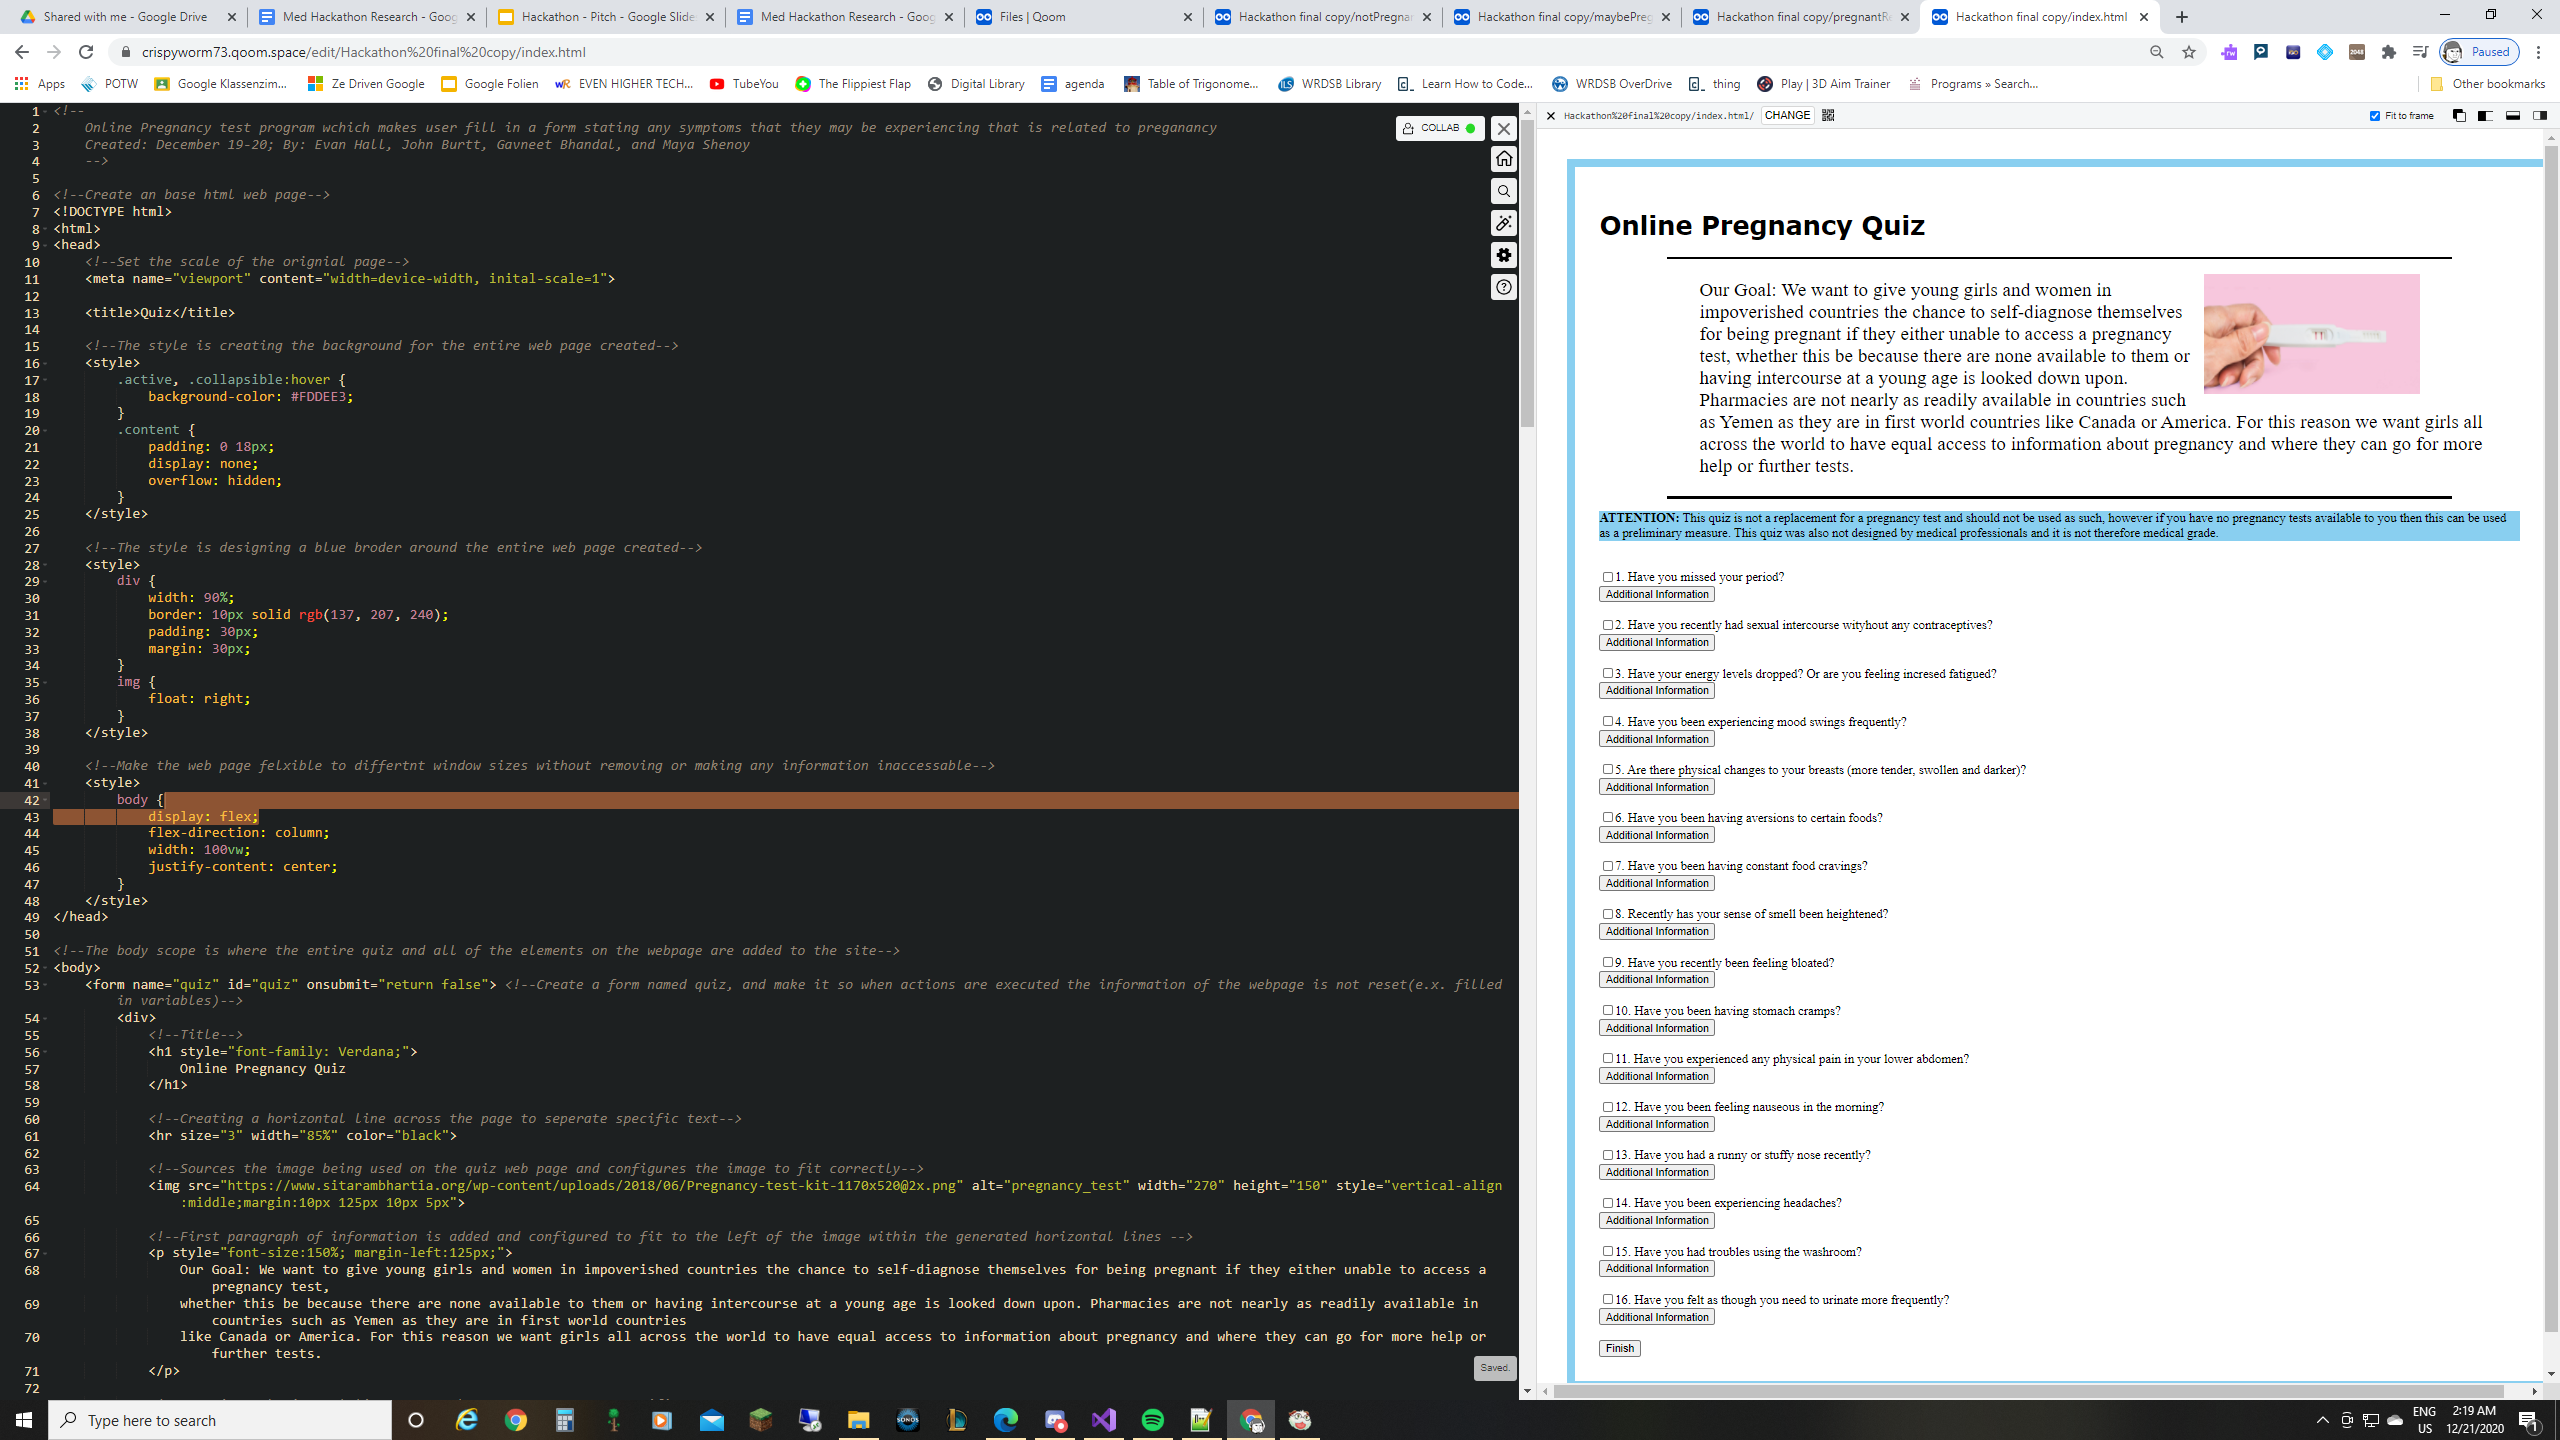Click the QR code icon in preview bar
This screenshot has height=1440, width=2560.
coord(1828,115)
